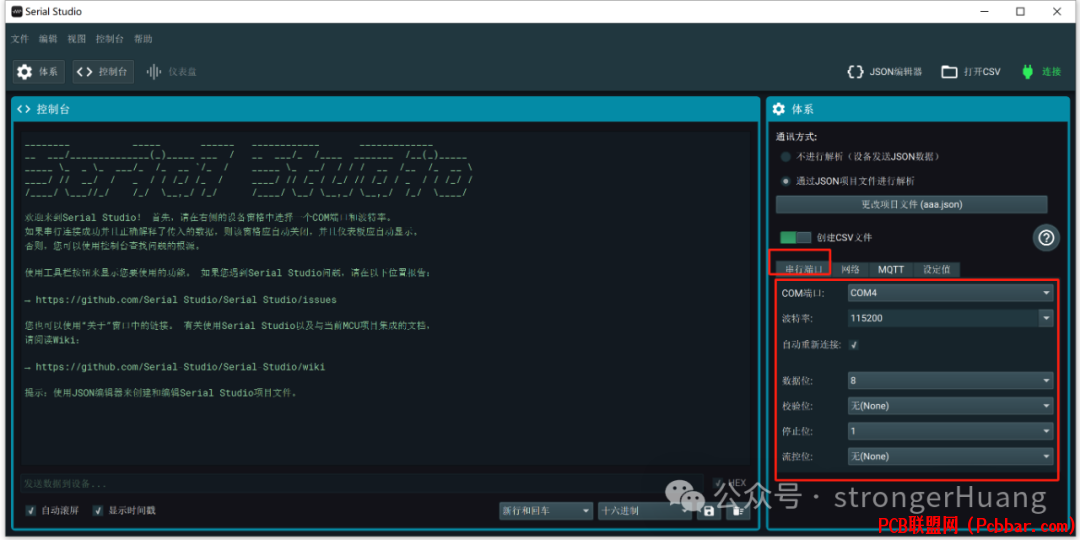Expand 停止位 dropdown showing 1
Viewport: 1080px width, 540px height.
pos(950,431)
